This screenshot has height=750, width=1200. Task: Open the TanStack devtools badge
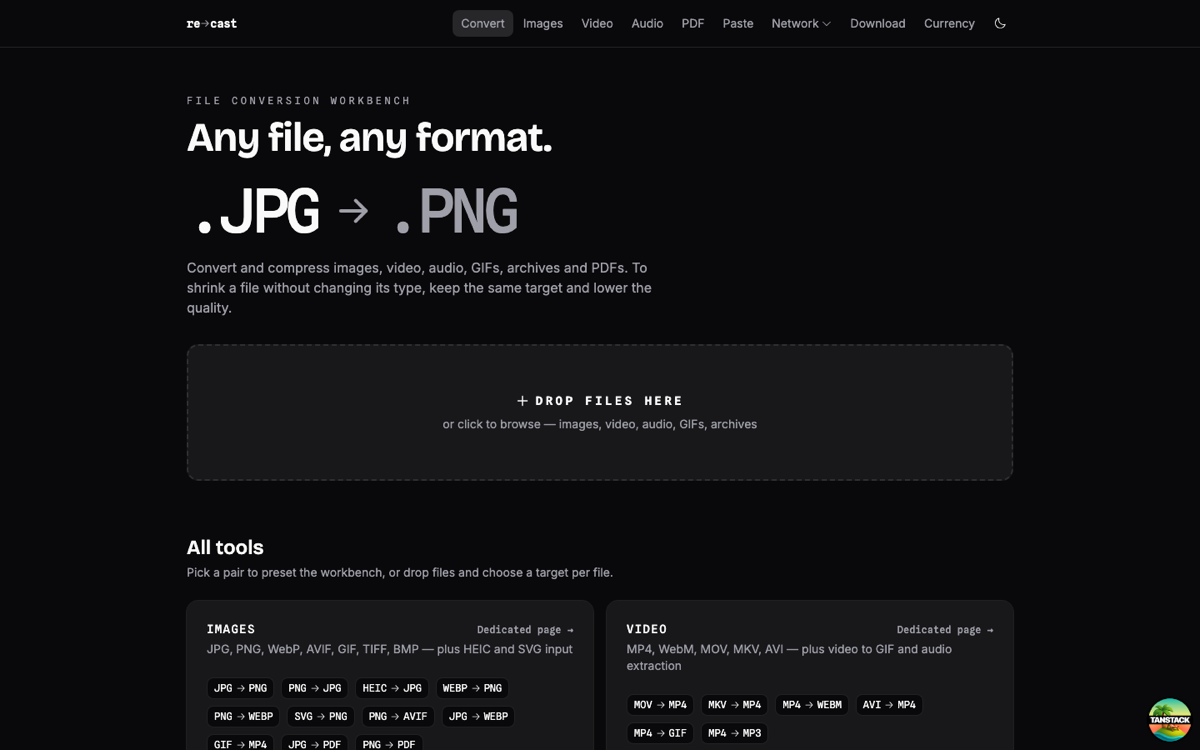(x=1169, y=719)
